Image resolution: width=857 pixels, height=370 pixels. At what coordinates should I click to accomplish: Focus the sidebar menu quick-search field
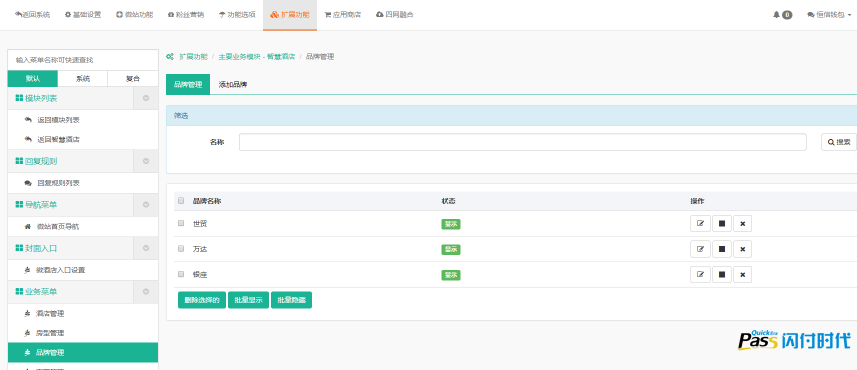pos(83,60)
